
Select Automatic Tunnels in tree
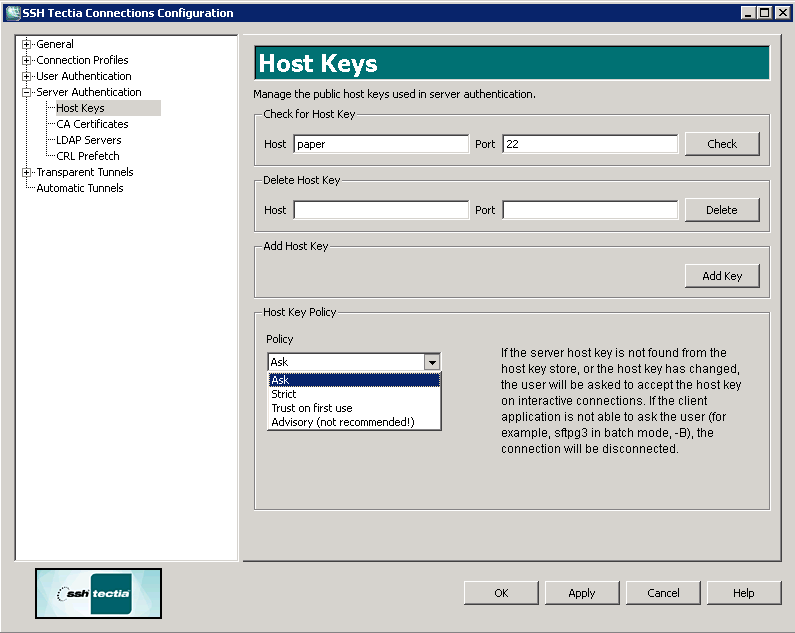(x=80, y=188)
